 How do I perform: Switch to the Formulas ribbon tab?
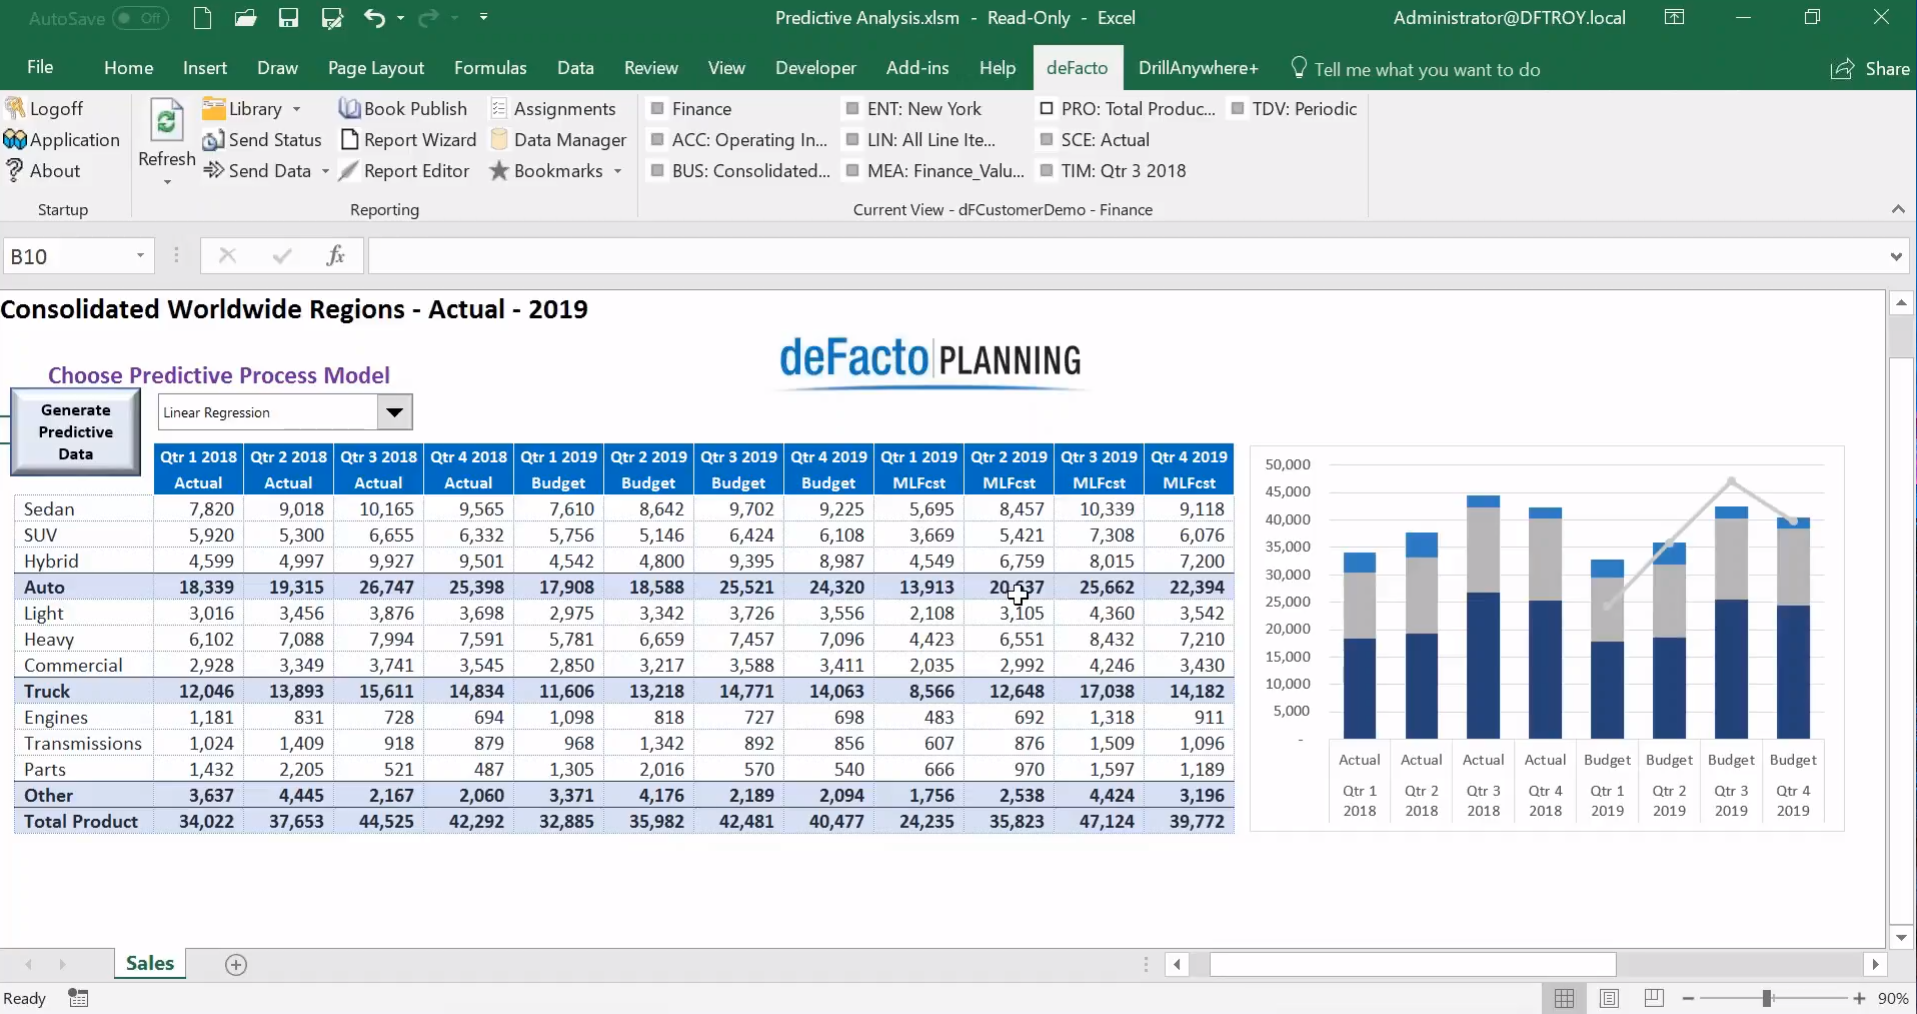pyautogui.click(x=489, y=68)
